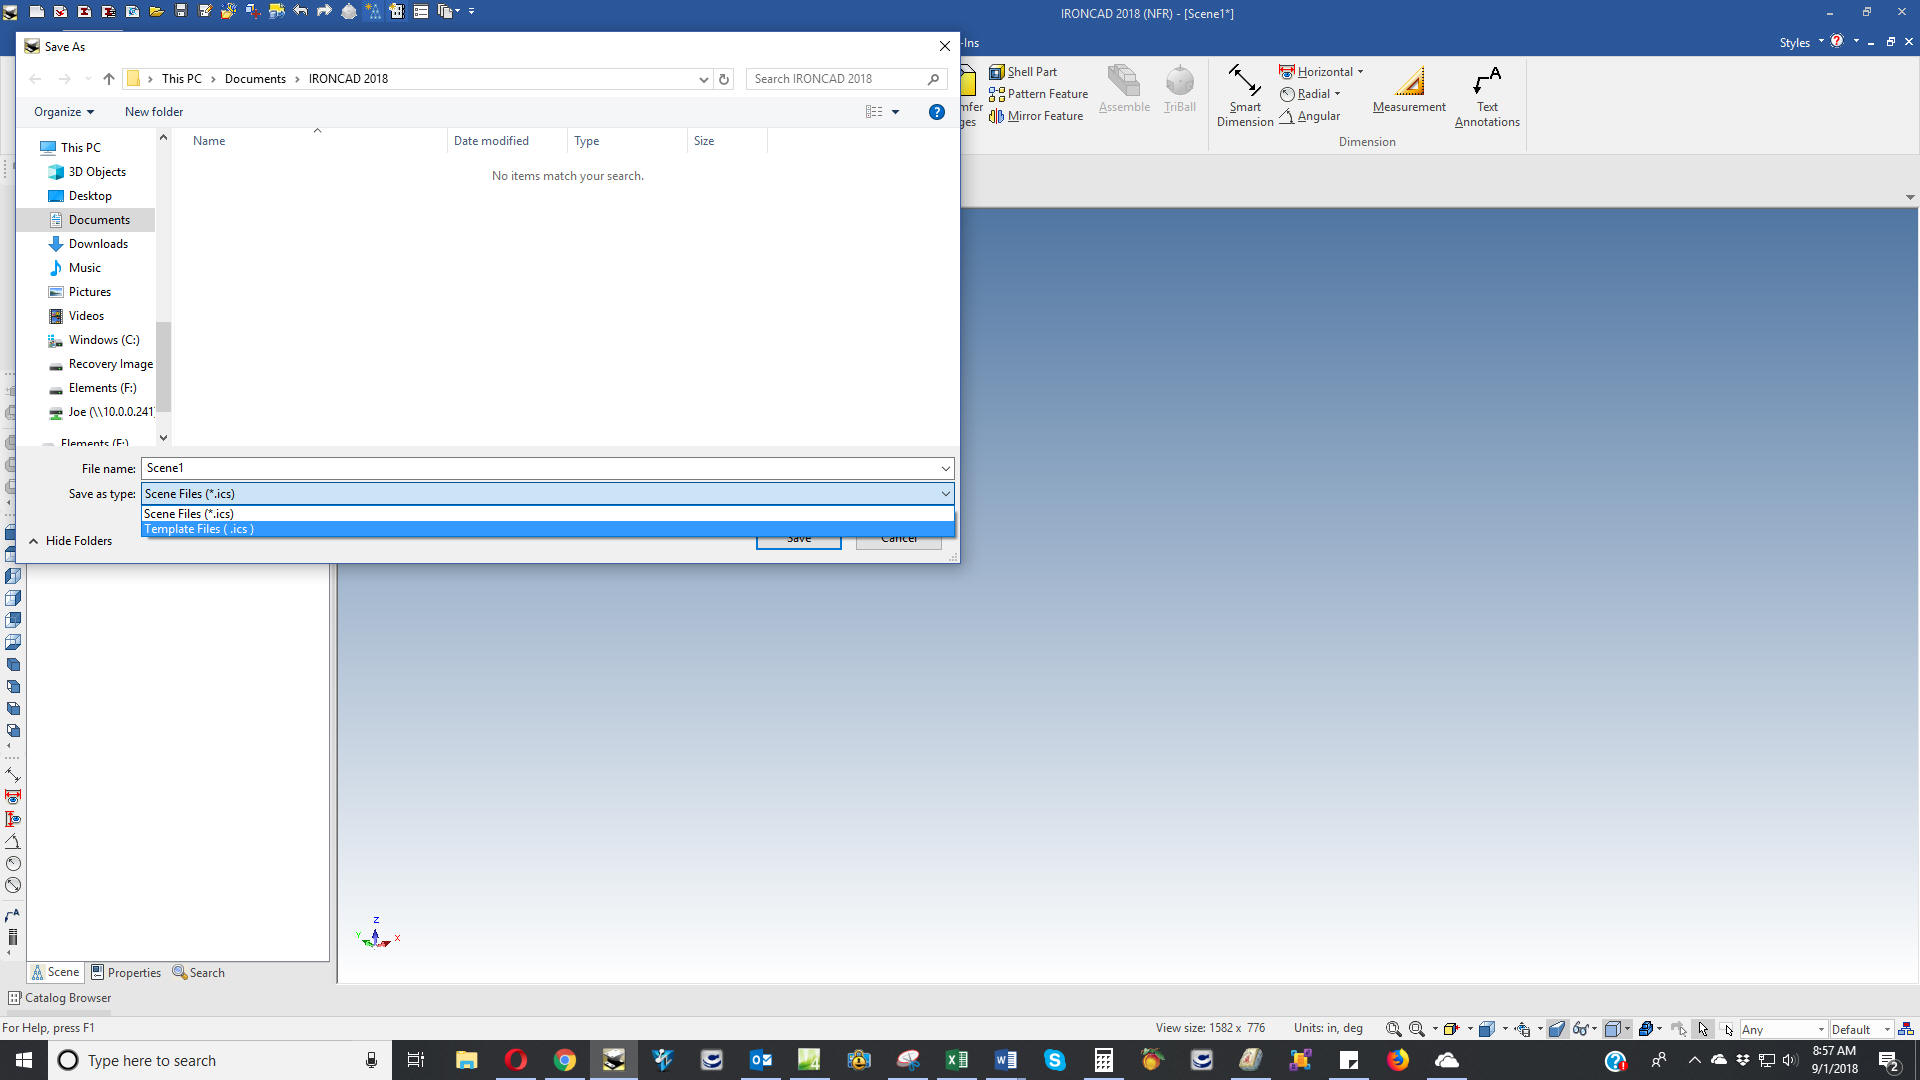Click the Search IRONCAD 2018 box
Viewport: 1920px width, 1080px height.
(846, 79)
